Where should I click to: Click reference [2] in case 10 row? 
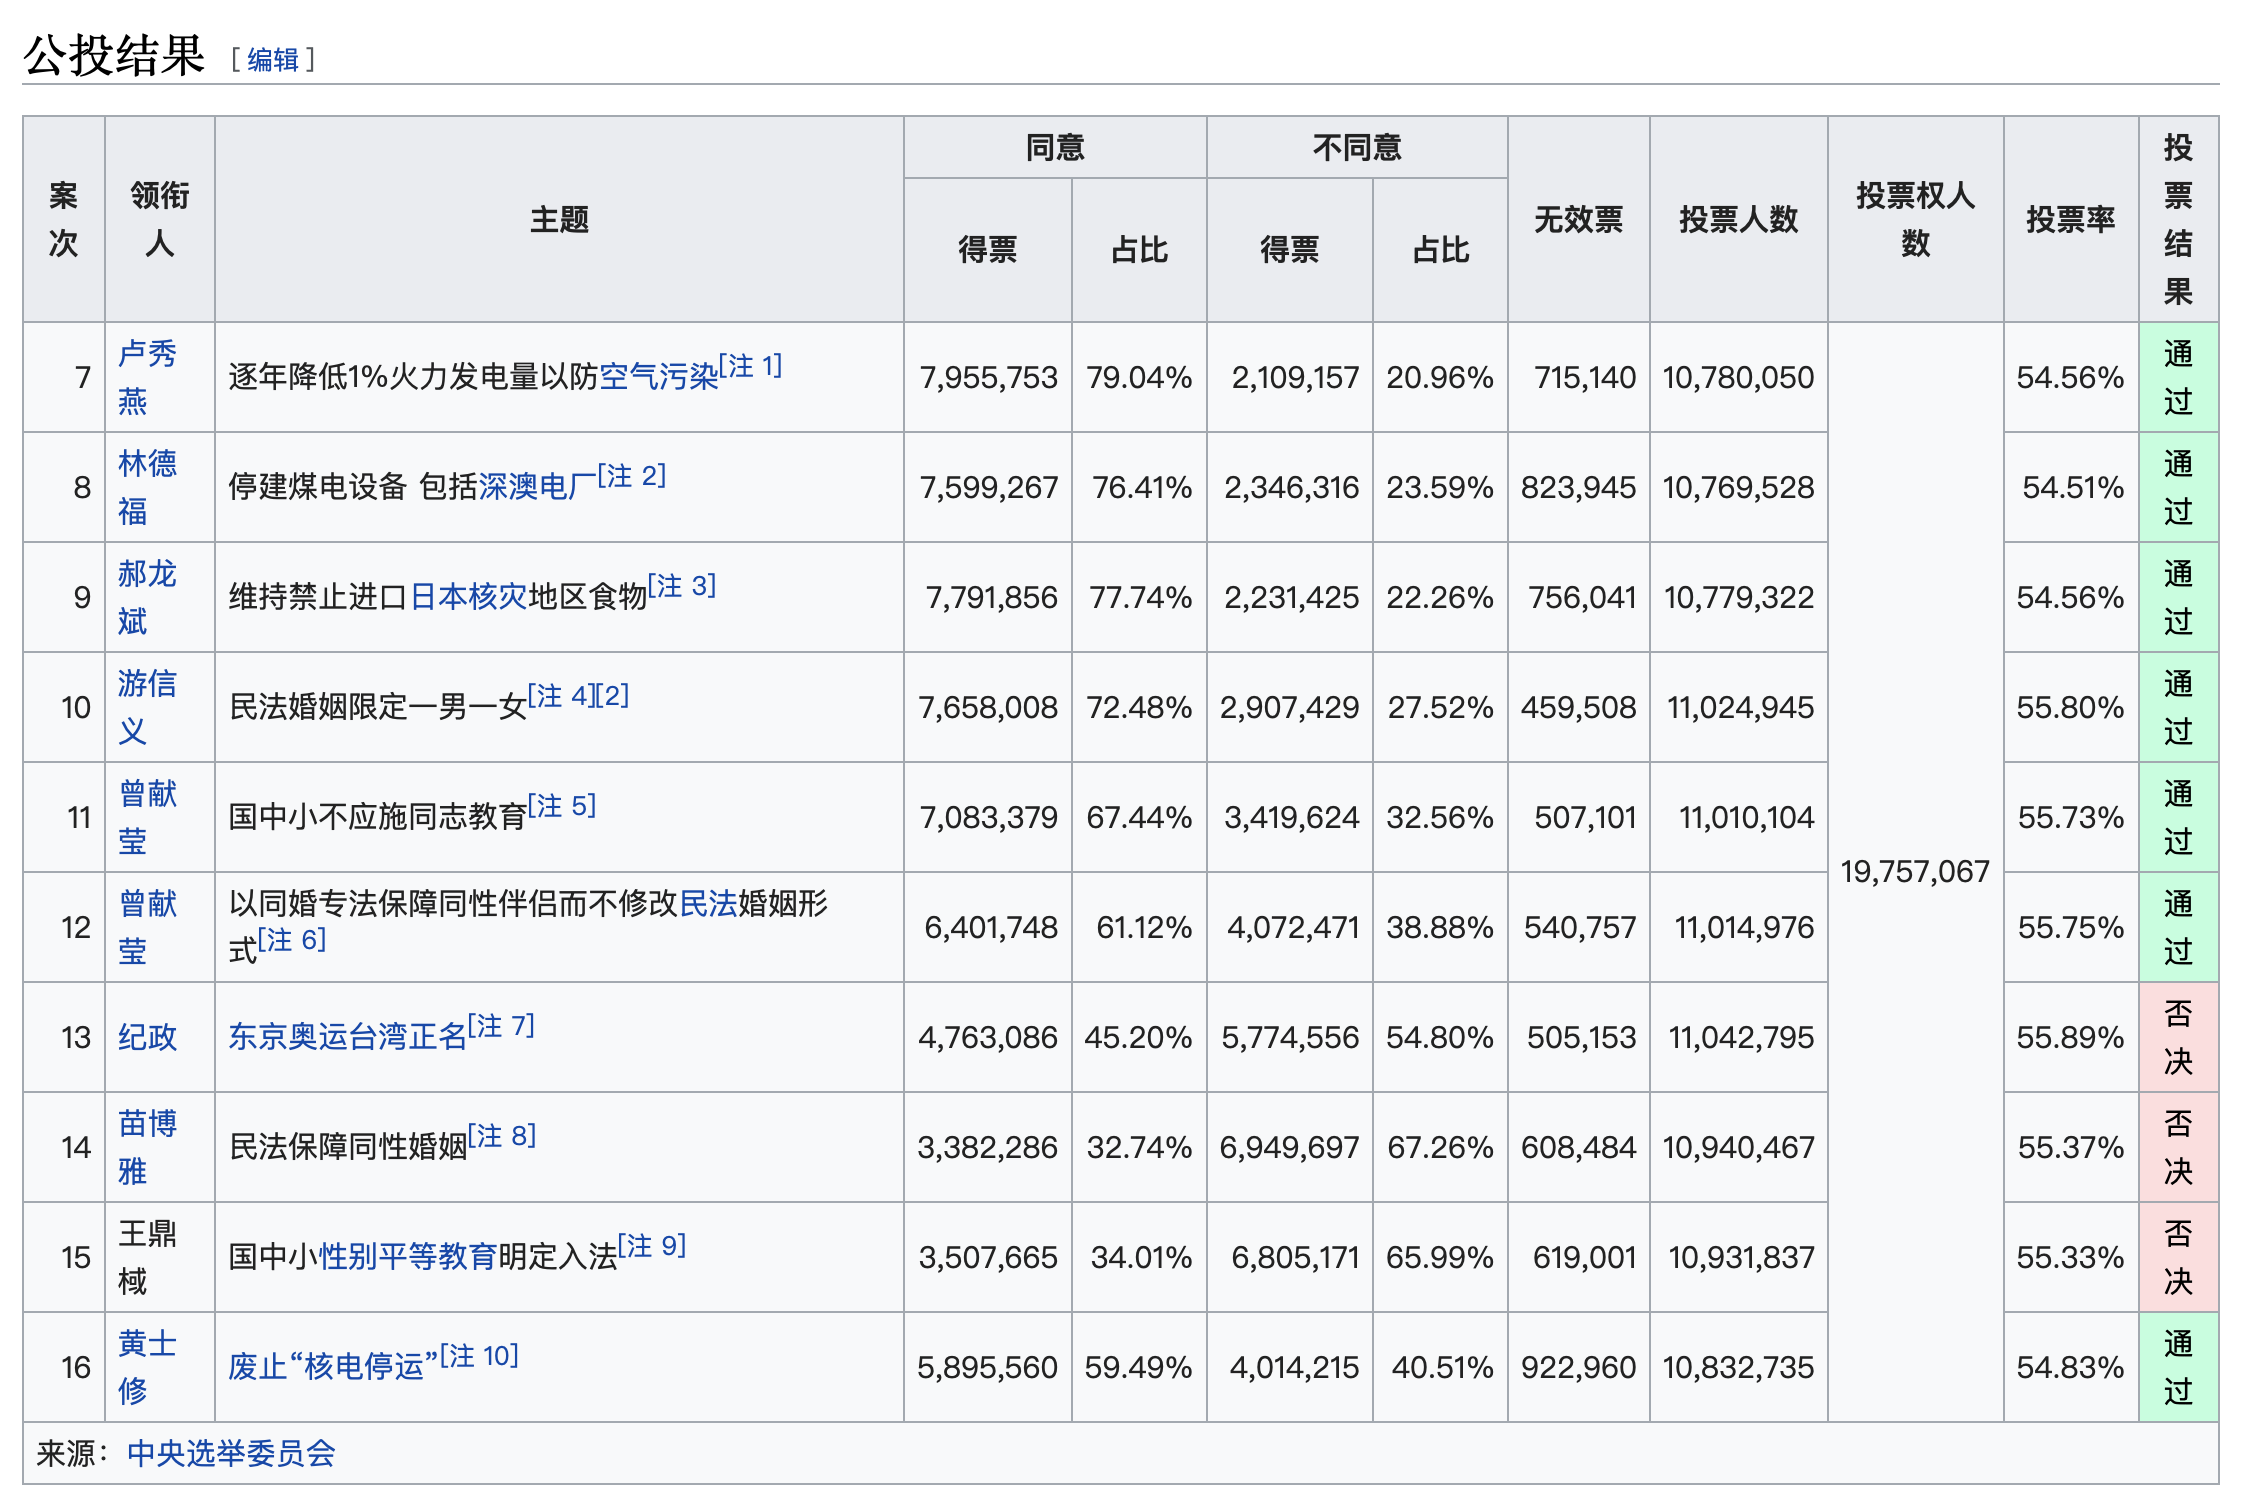[x=612, y=696]
